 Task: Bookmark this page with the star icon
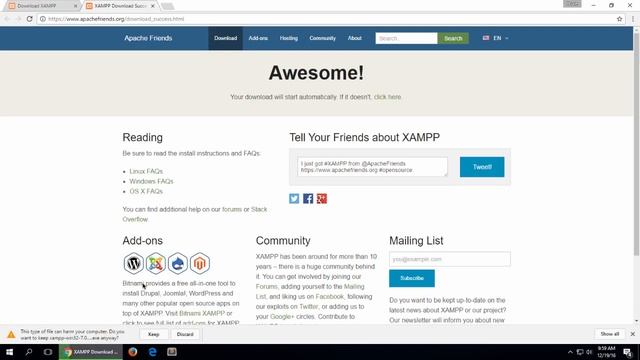coord(620,19)
